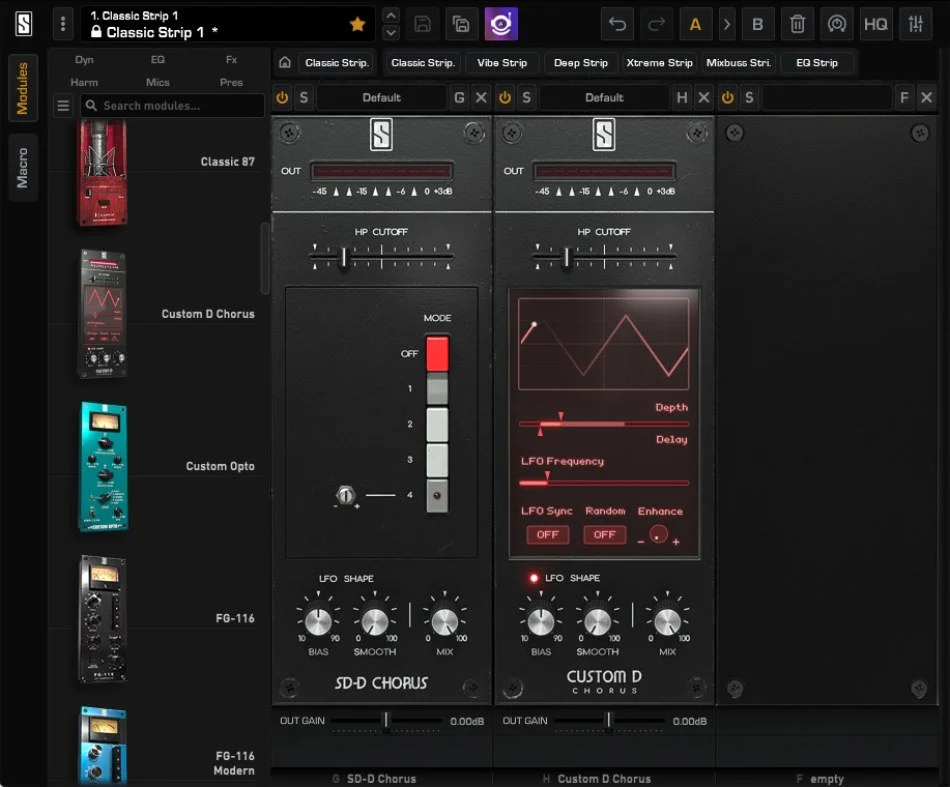Select the A comparison slot
The image size is (950, 787).
point(695,24)
